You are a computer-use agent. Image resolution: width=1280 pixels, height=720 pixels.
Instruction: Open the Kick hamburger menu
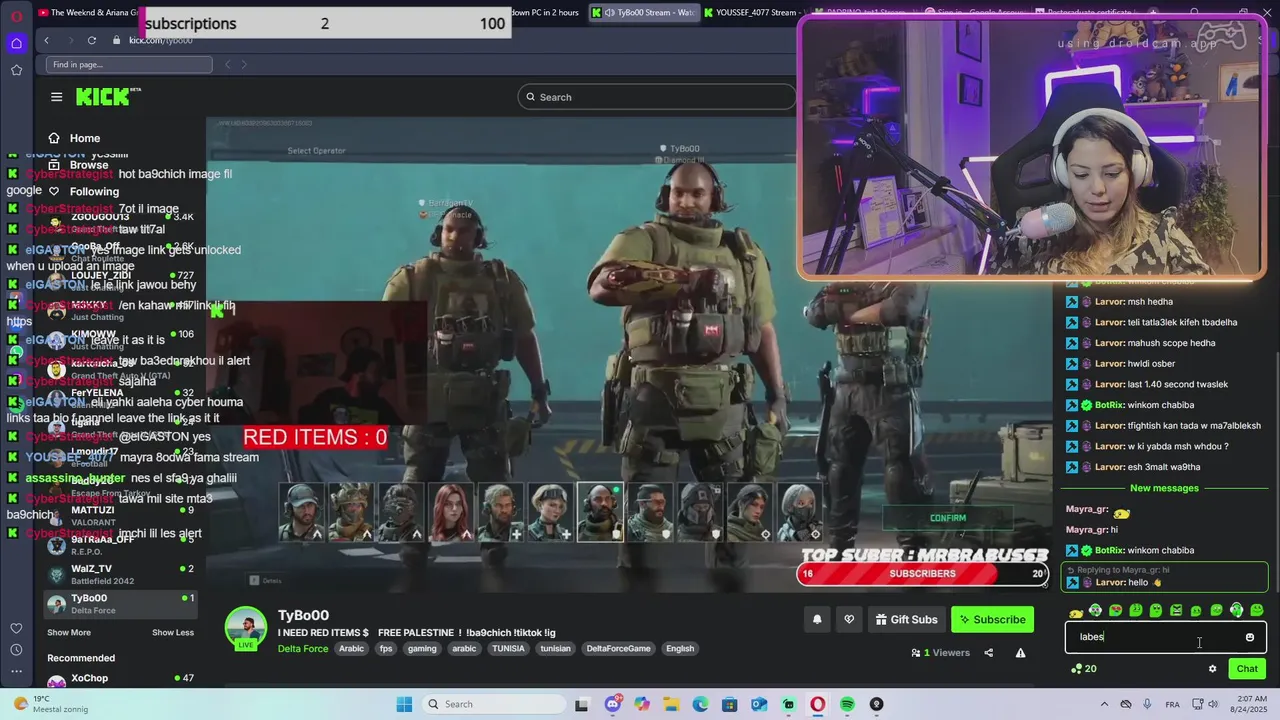pos(57,97)
